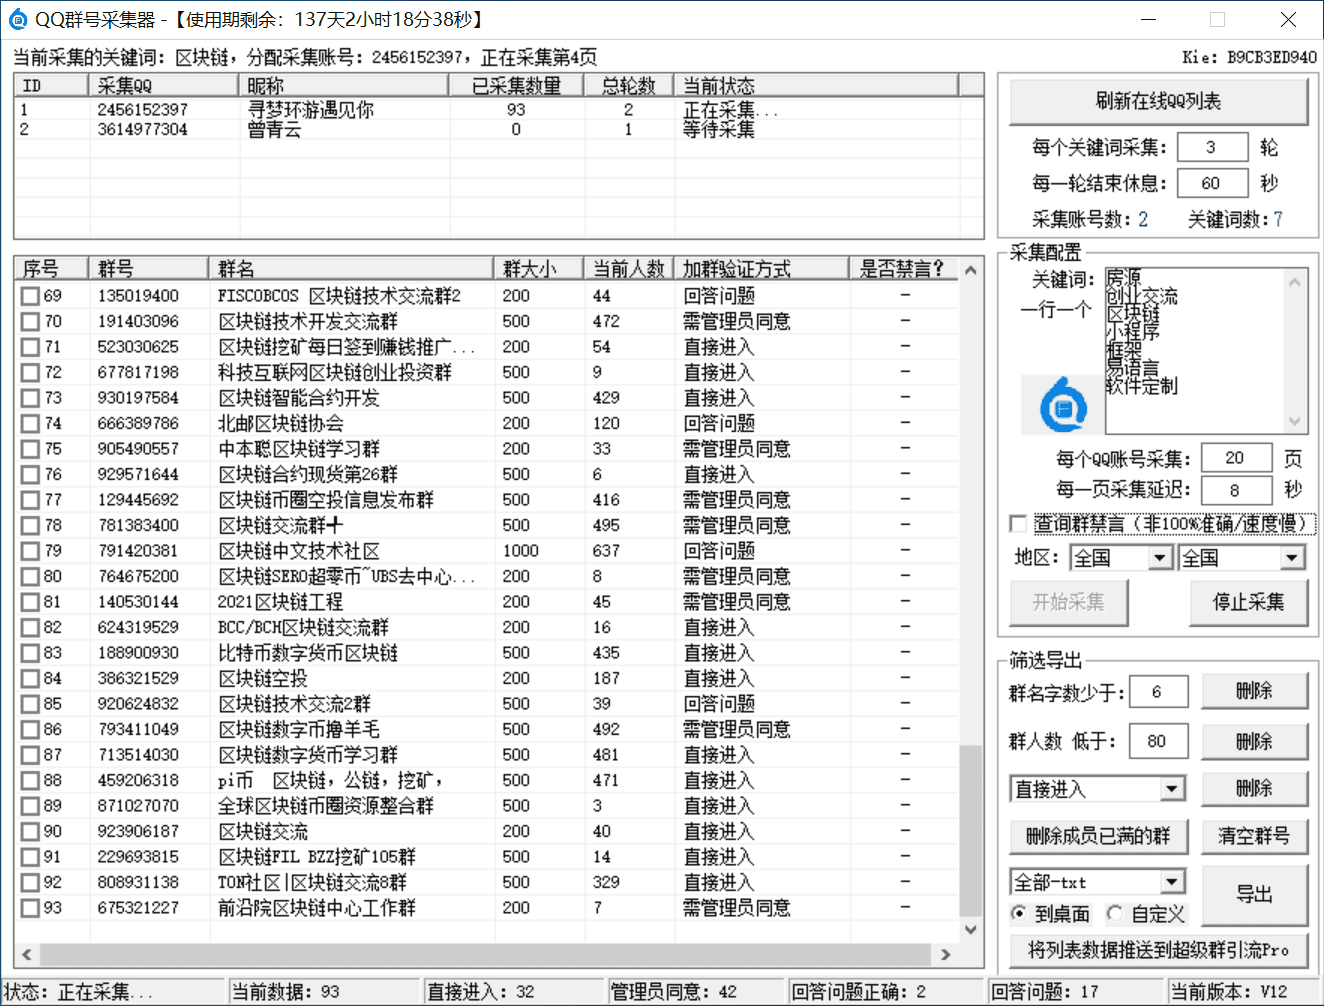Click the 群名字数少于 input field

tap(1158, 691)
